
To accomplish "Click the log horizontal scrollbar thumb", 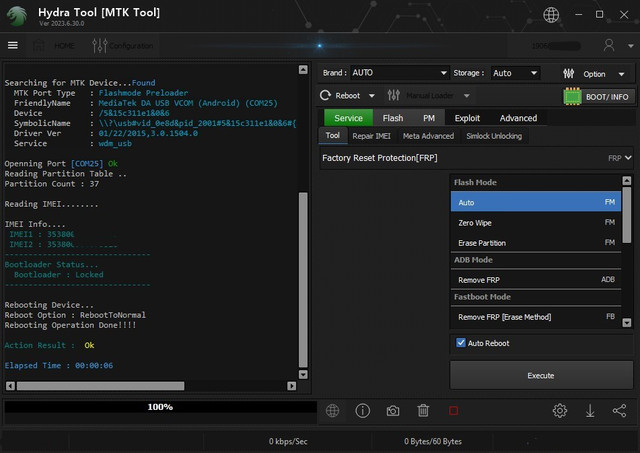I will pyautogui.click(x=100, y=386).
